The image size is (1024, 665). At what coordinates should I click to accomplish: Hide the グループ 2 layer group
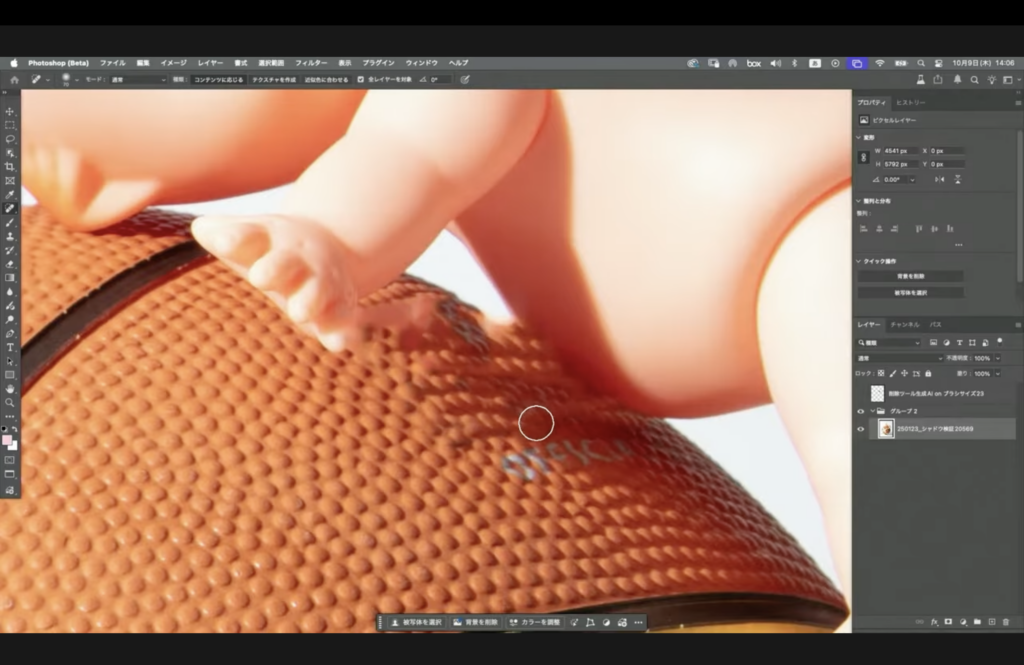click(861, 411)
